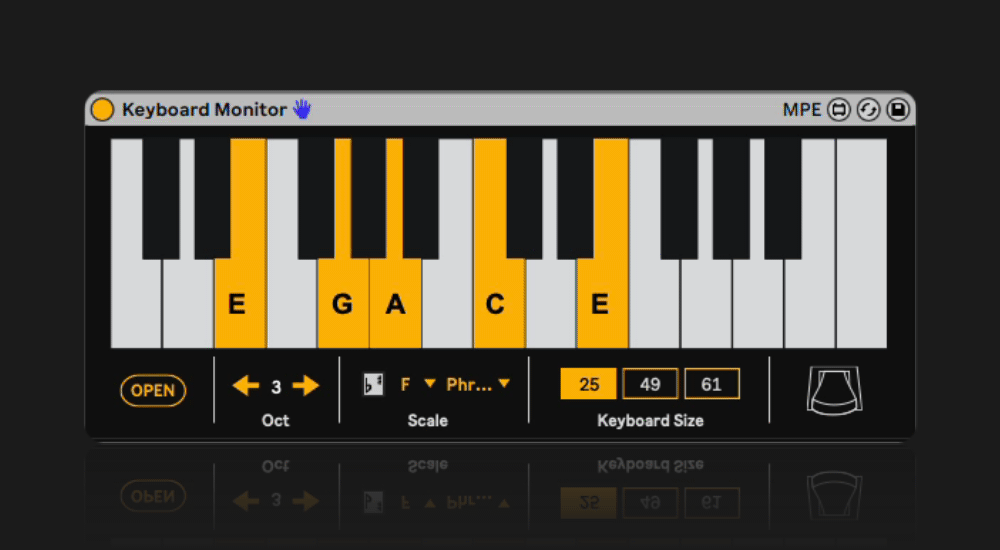
Task: Click the blue hand icon
Action: (x=302, y=109)
